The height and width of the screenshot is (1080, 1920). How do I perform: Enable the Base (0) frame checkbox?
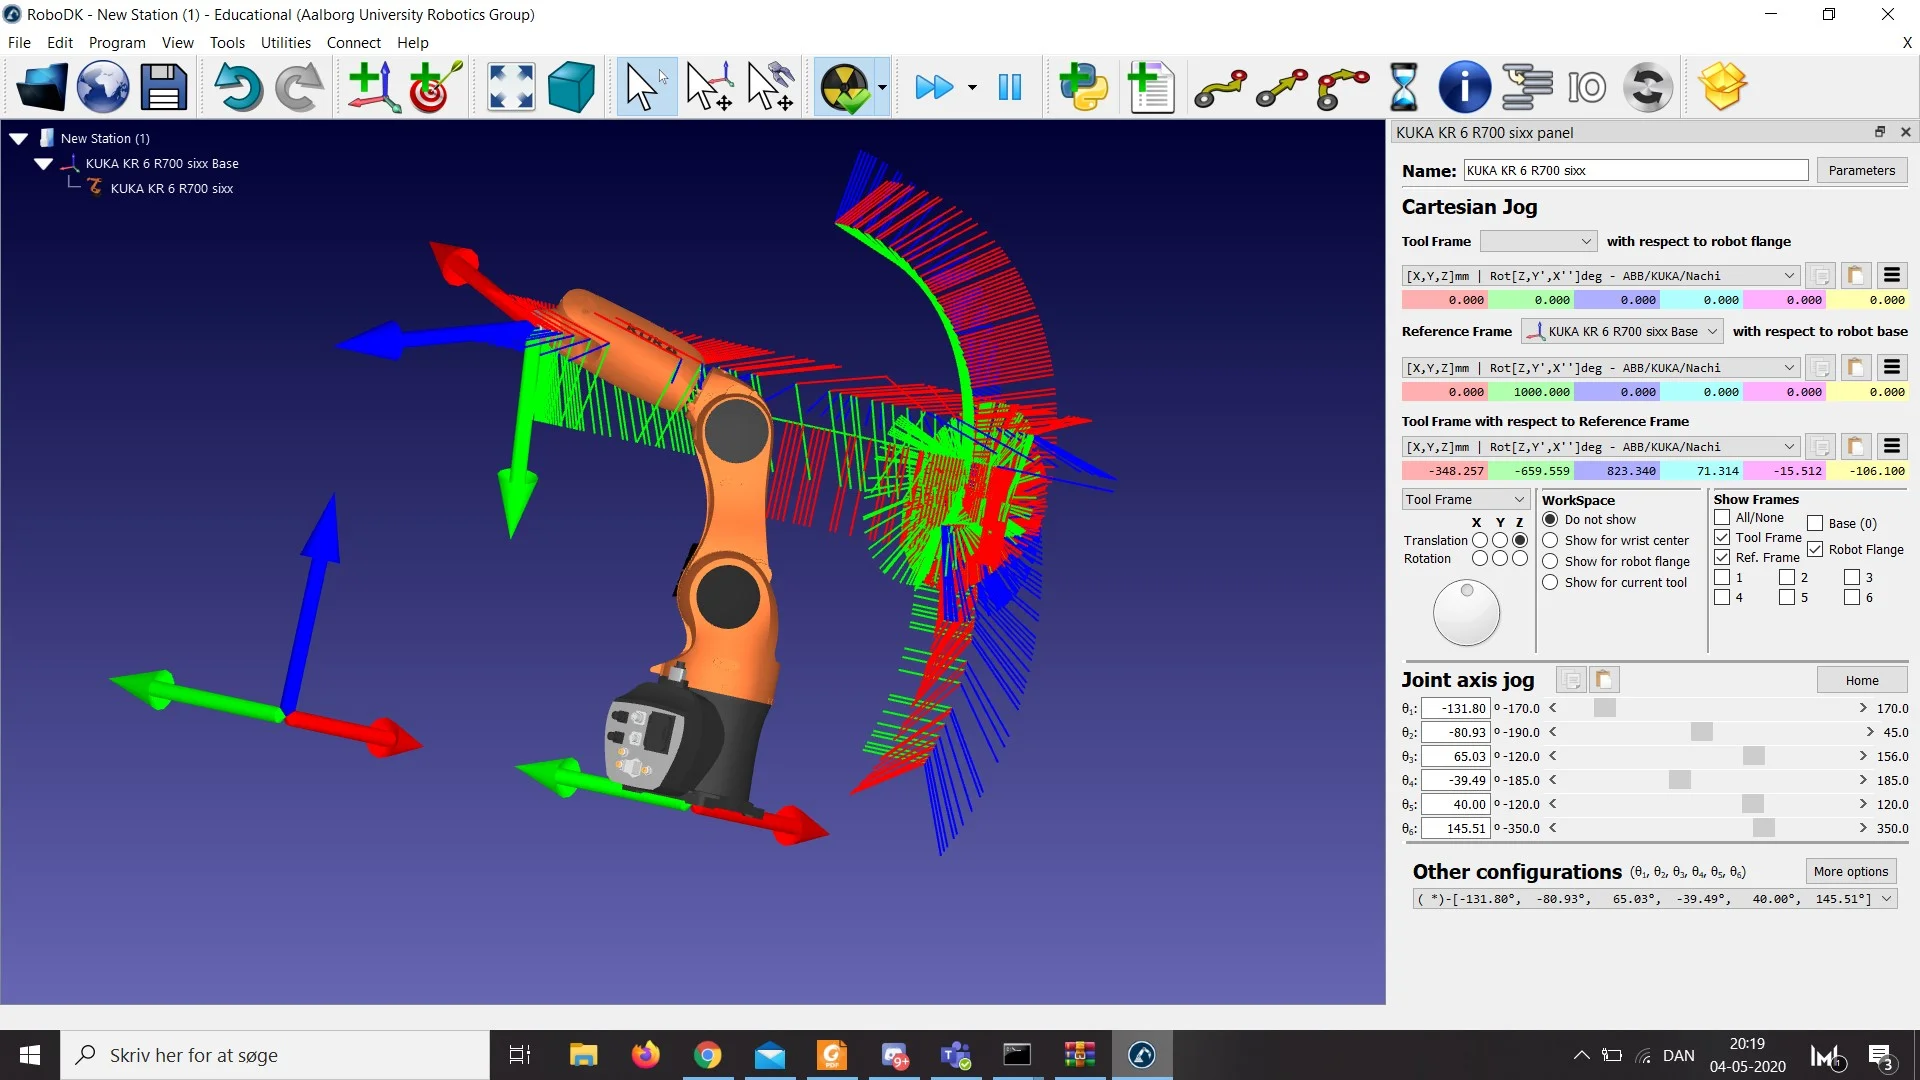[1815, 523]
